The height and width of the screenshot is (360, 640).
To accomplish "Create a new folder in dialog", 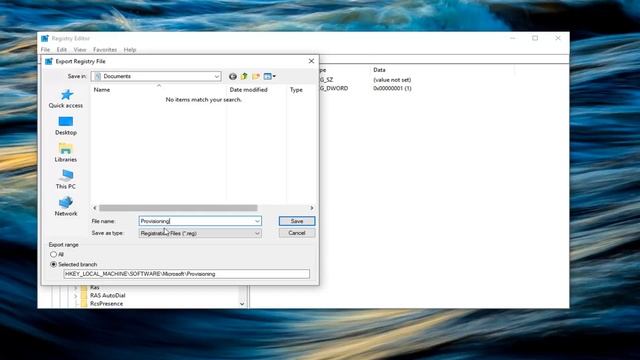I will [256, 76].
